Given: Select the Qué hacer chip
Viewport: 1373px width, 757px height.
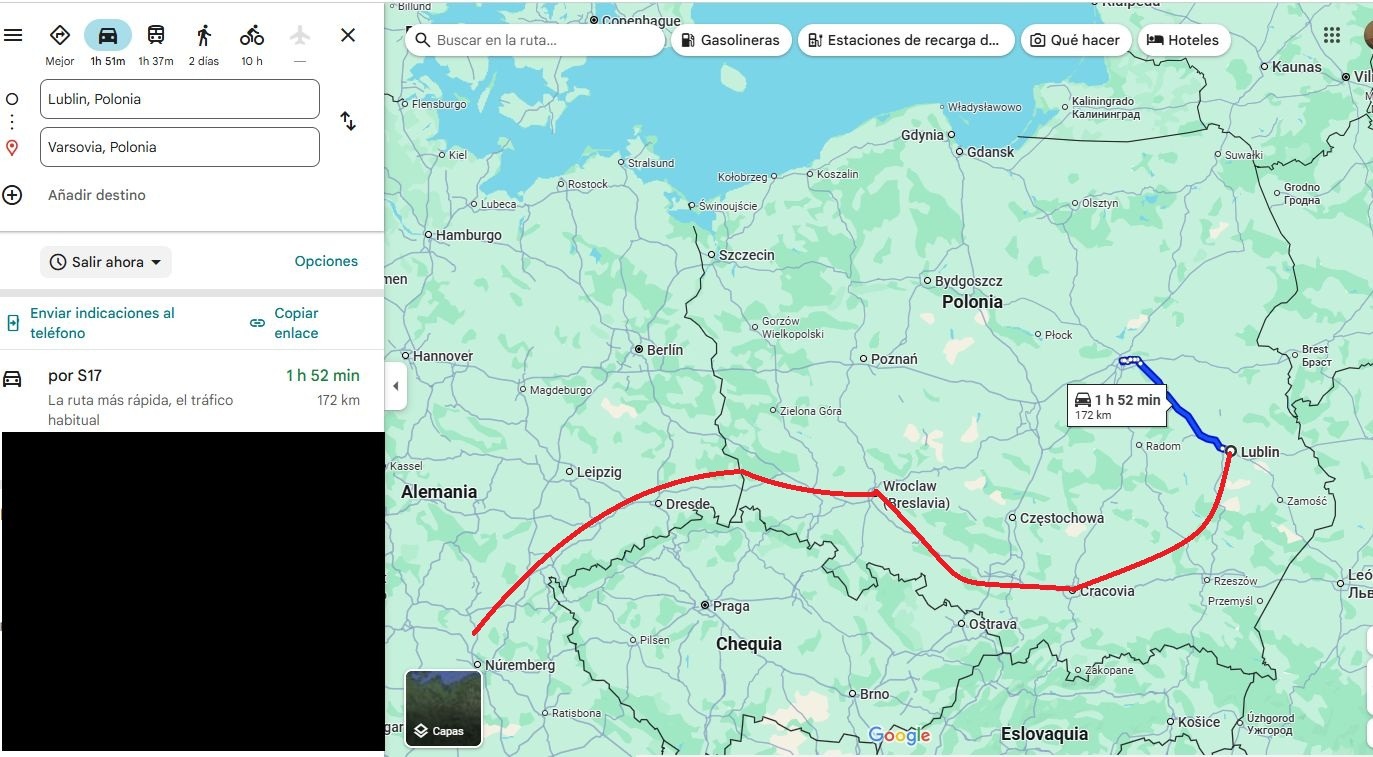Looking at the screenshot, I should (x=1076, y=40).
